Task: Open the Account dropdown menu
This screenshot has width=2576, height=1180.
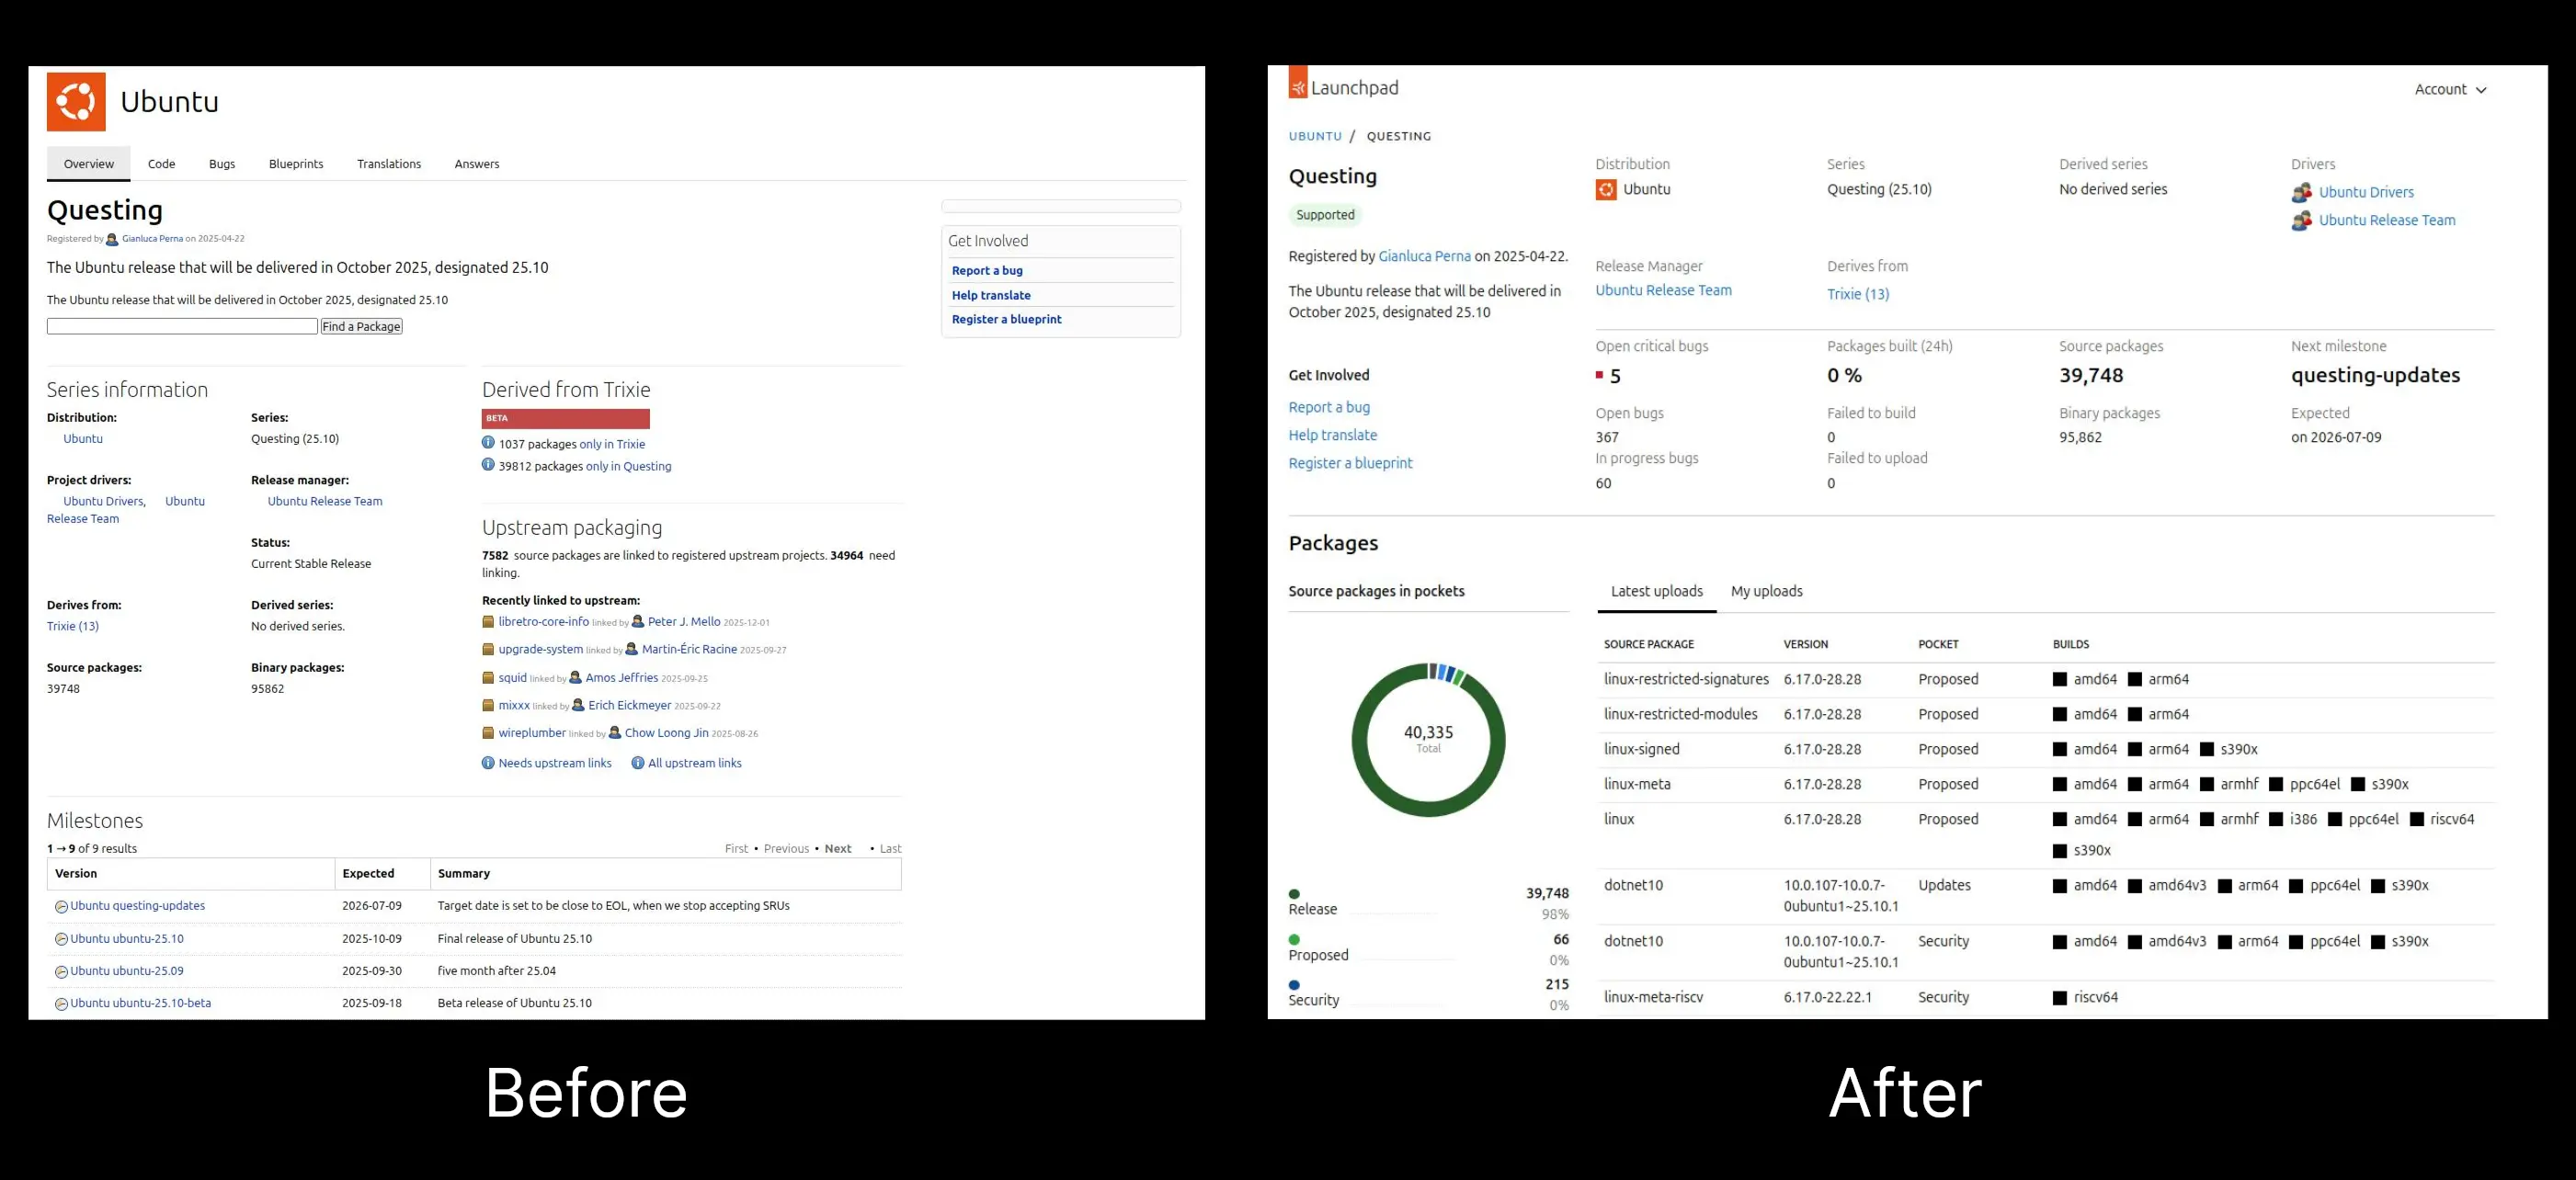Action: click(x=2450, y=89)
